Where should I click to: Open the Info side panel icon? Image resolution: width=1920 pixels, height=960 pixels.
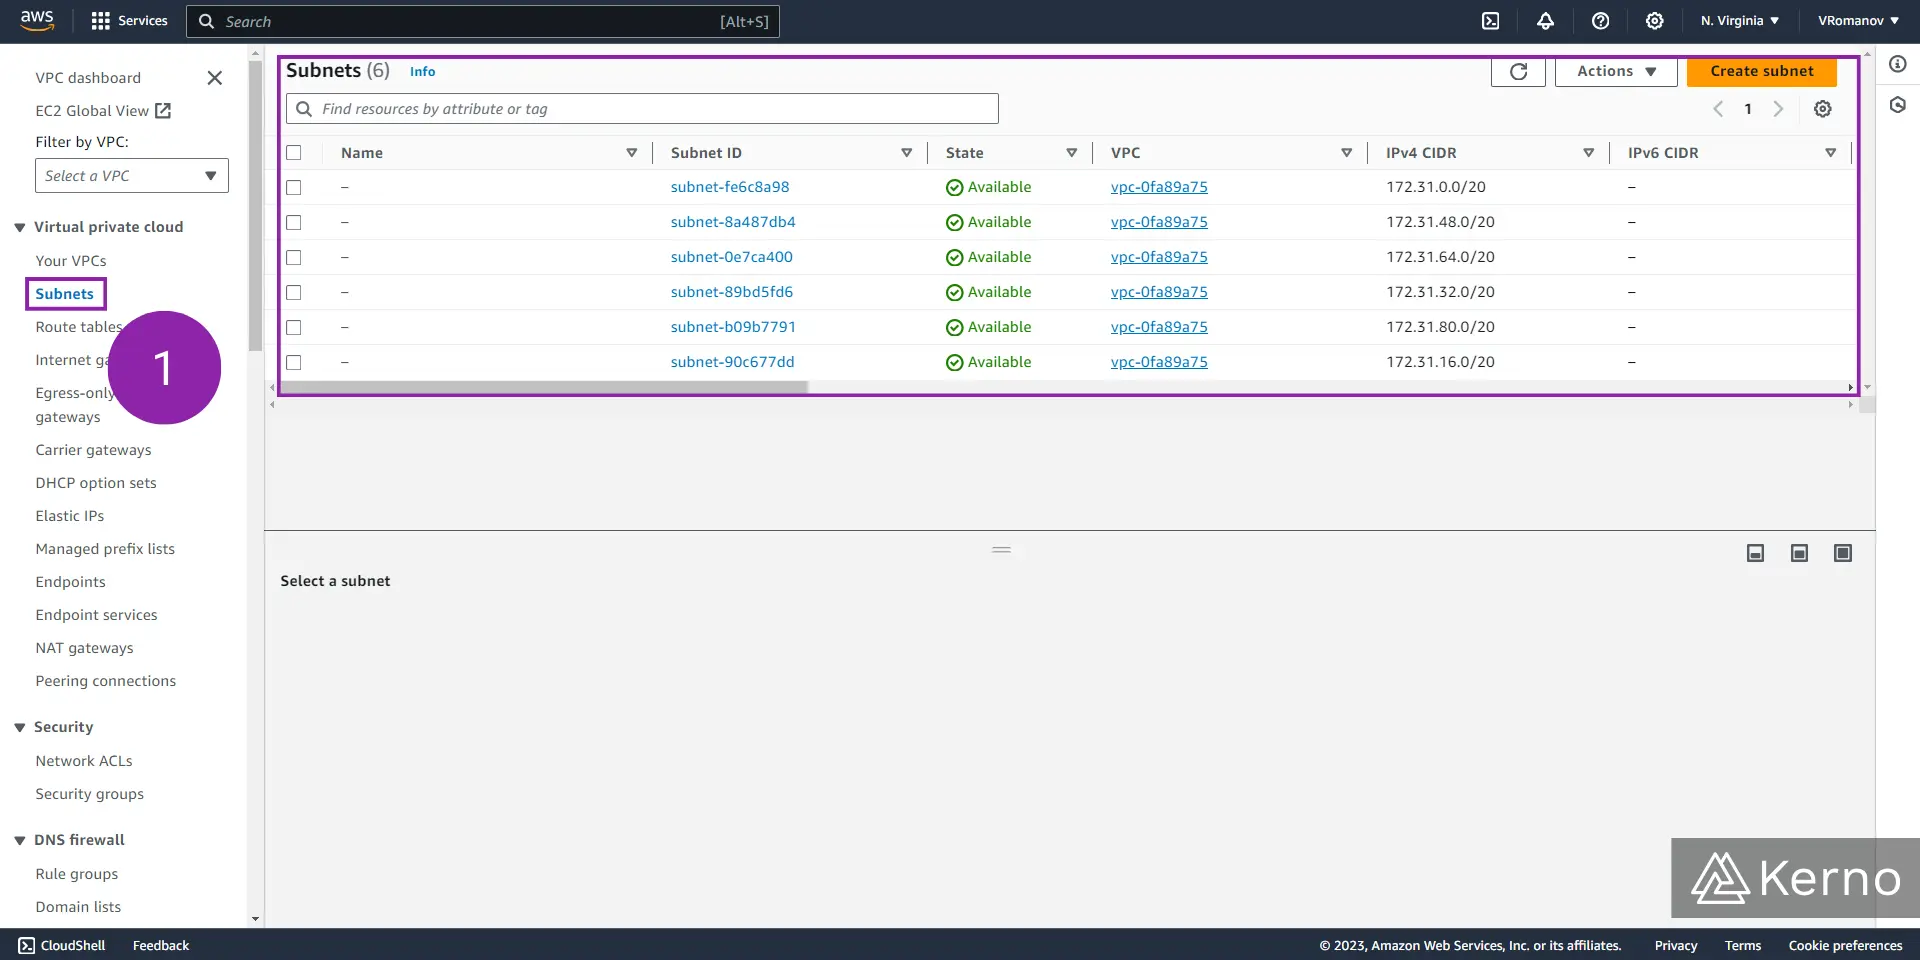(x=1899, y=63)
